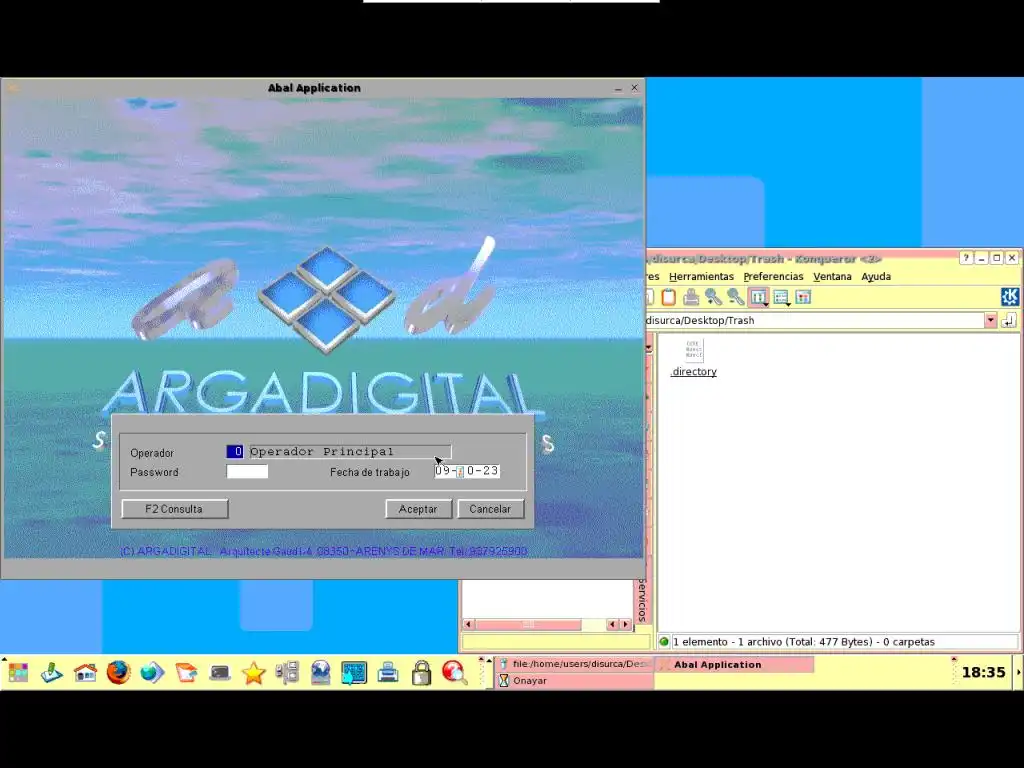Screen dimensions: 1024x768
Task: Open the yellow star bookmarks icon
Action: 253,673
